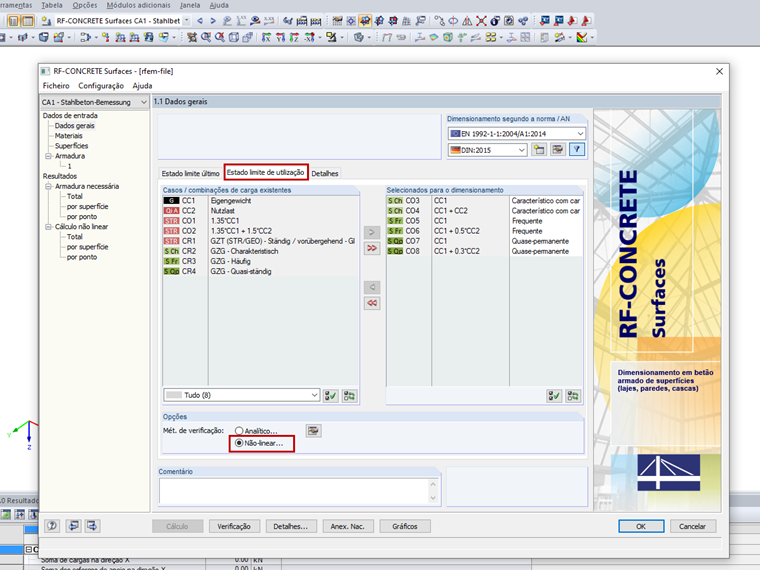The image size is (760, 570).
Task: Select Não-linear verification method
Action: [259, 443]
